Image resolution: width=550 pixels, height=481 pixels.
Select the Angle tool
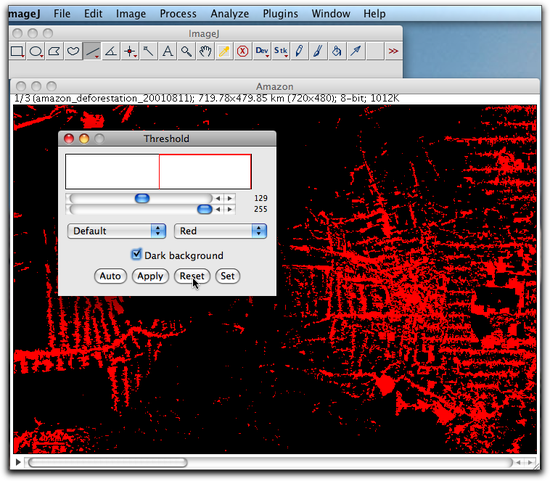pyautogui.click(x=111, y=52)
